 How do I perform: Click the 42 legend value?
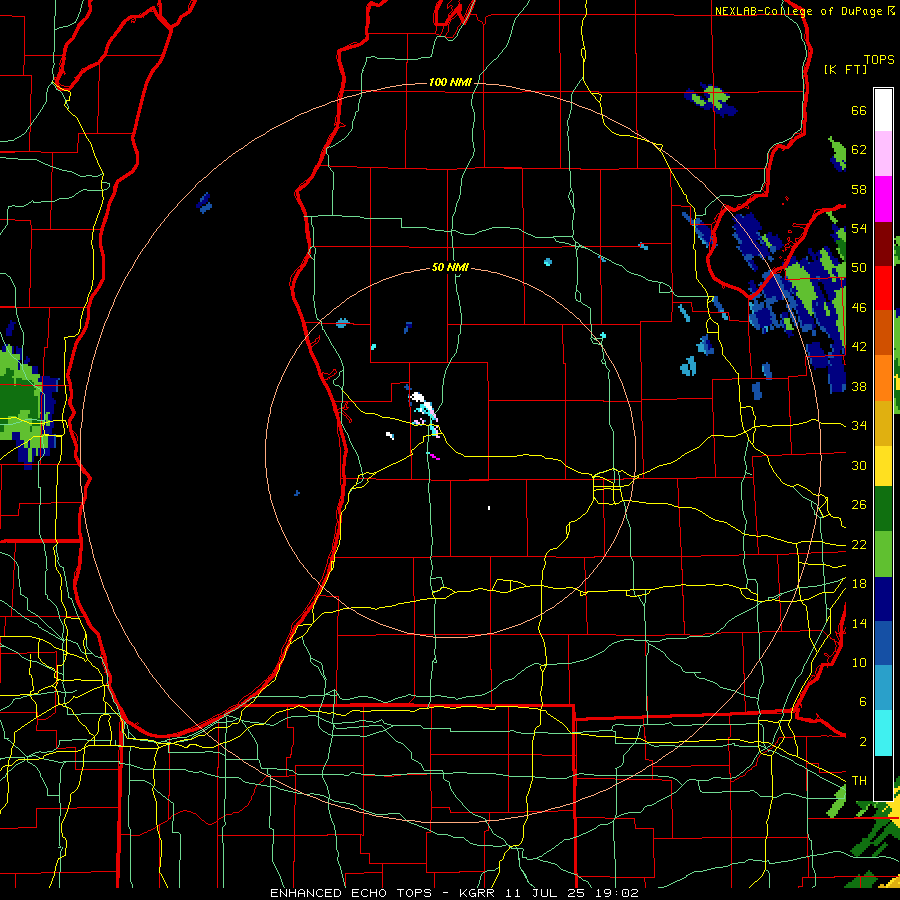pos(859,347)
